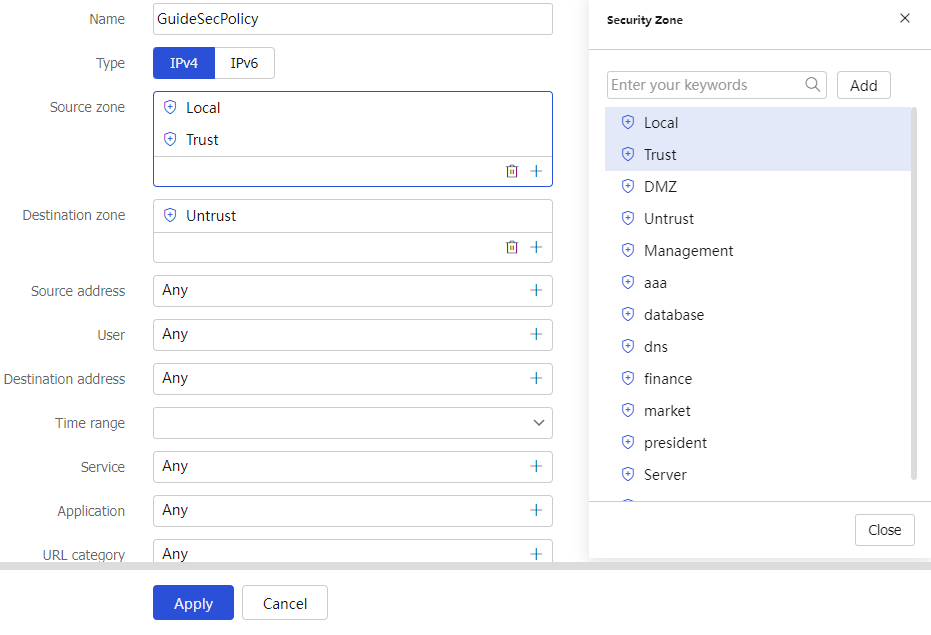Select IPv4 type option

coord(183,63)
